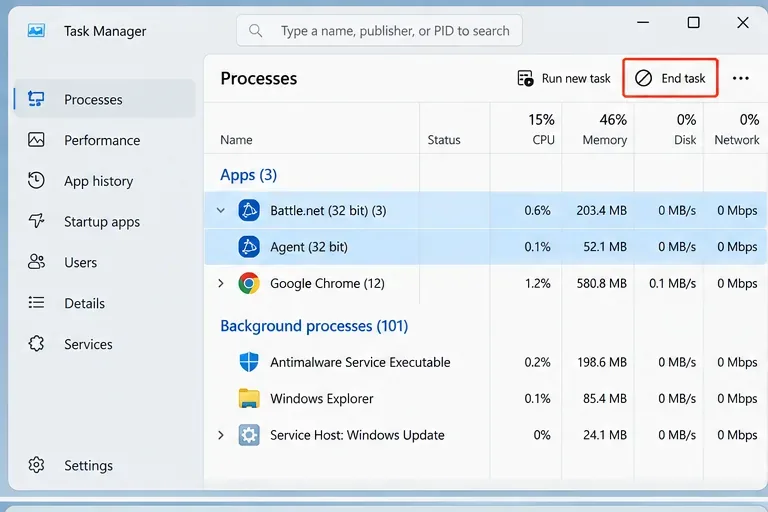Image resolution: width=768 pixels, height=512 pixels.
Task: Click the Startup apps icon
Action: [36, 221]
